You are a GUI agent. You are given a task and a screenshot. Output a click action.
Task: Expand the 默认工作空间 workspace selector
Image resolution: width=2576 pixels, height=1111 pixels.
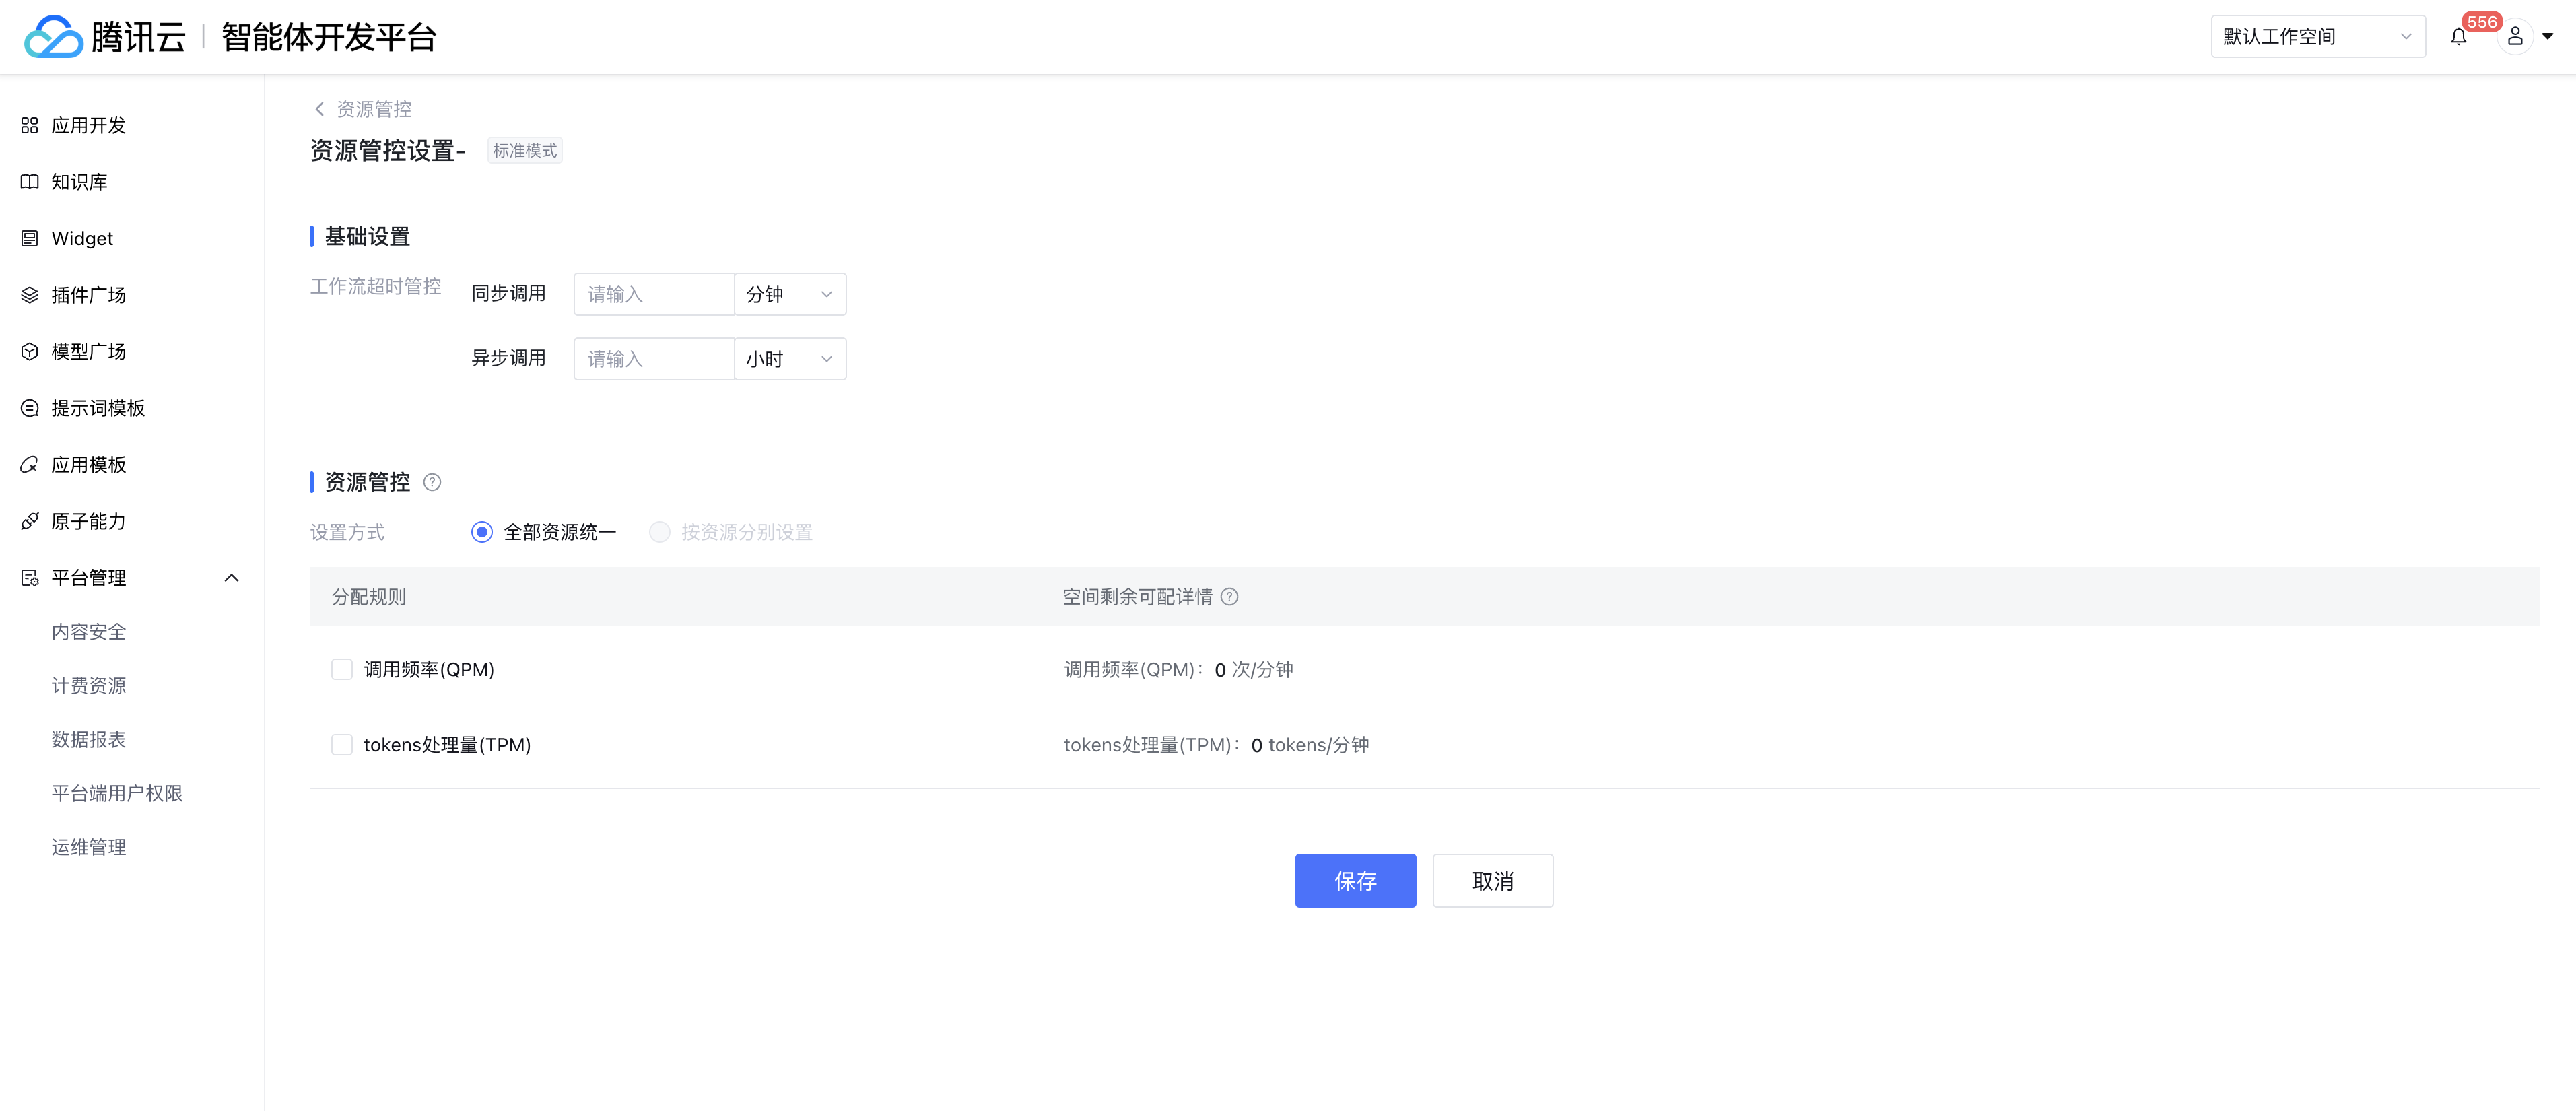click(x=2317, y=37)
